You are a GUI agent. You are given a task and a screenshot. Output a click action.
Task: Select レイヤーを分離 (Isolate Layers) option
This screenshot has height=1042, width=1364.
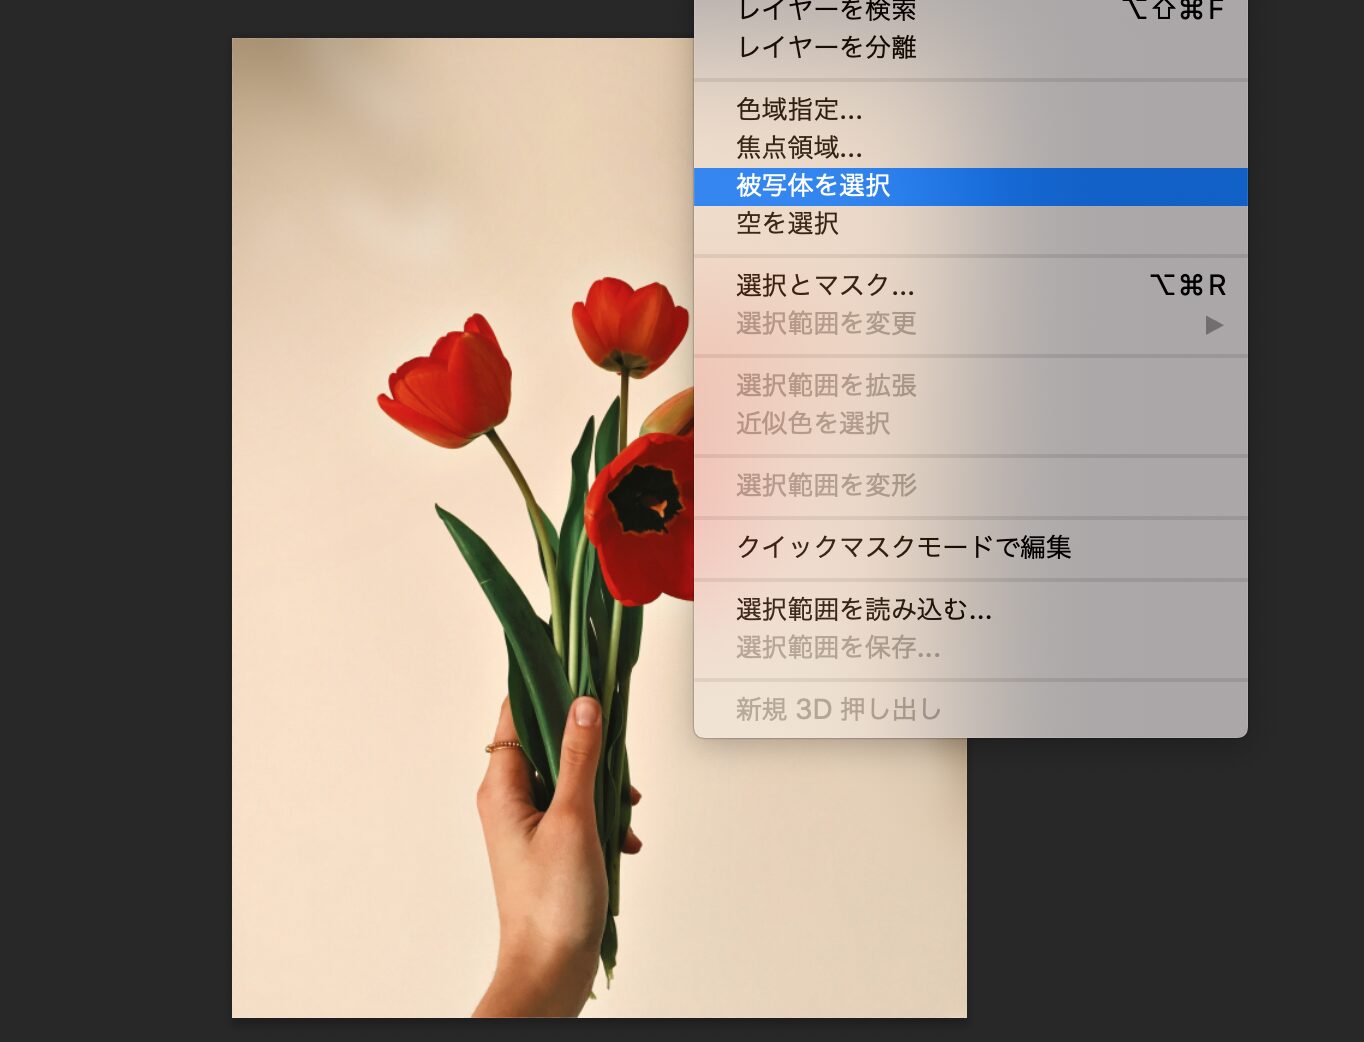point(826,47)
